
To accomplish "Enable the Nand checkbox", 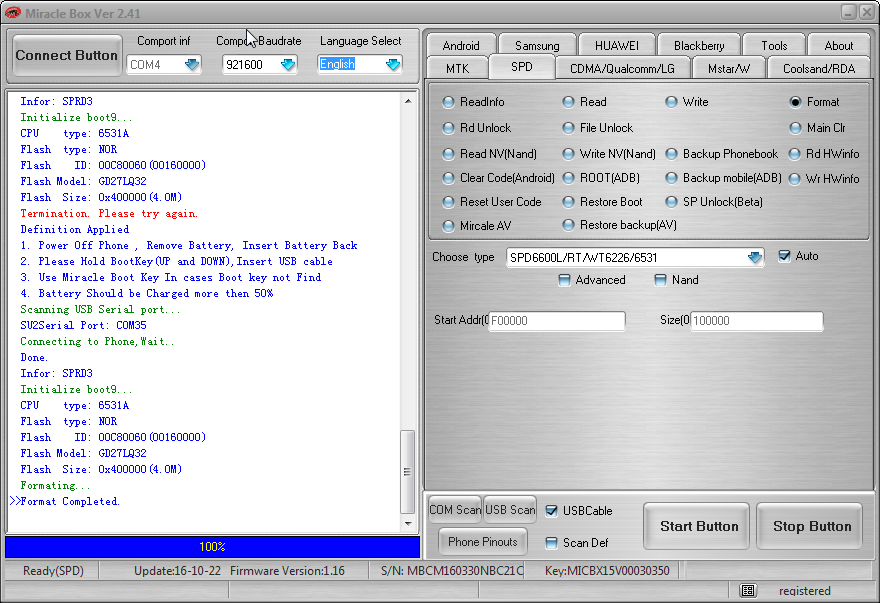I will (661, 280).
